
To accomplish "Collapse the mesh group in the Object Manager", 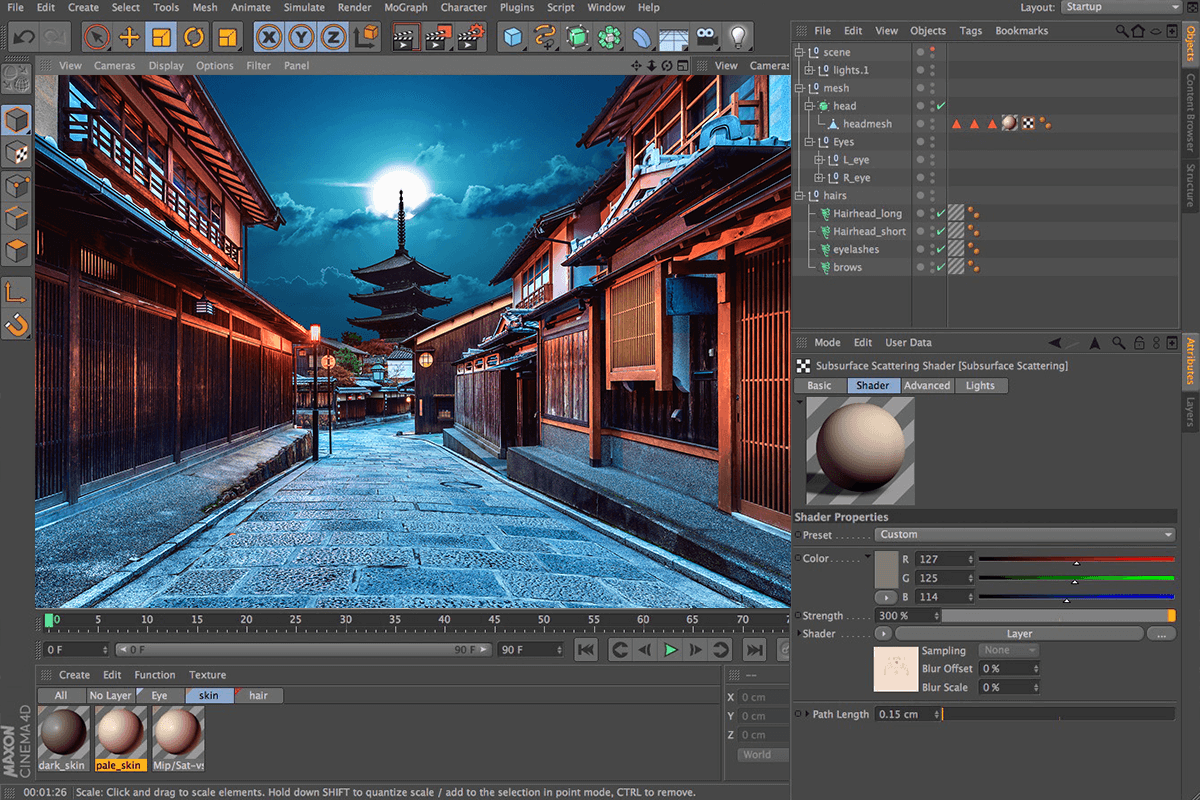I will tap(798, 87).
